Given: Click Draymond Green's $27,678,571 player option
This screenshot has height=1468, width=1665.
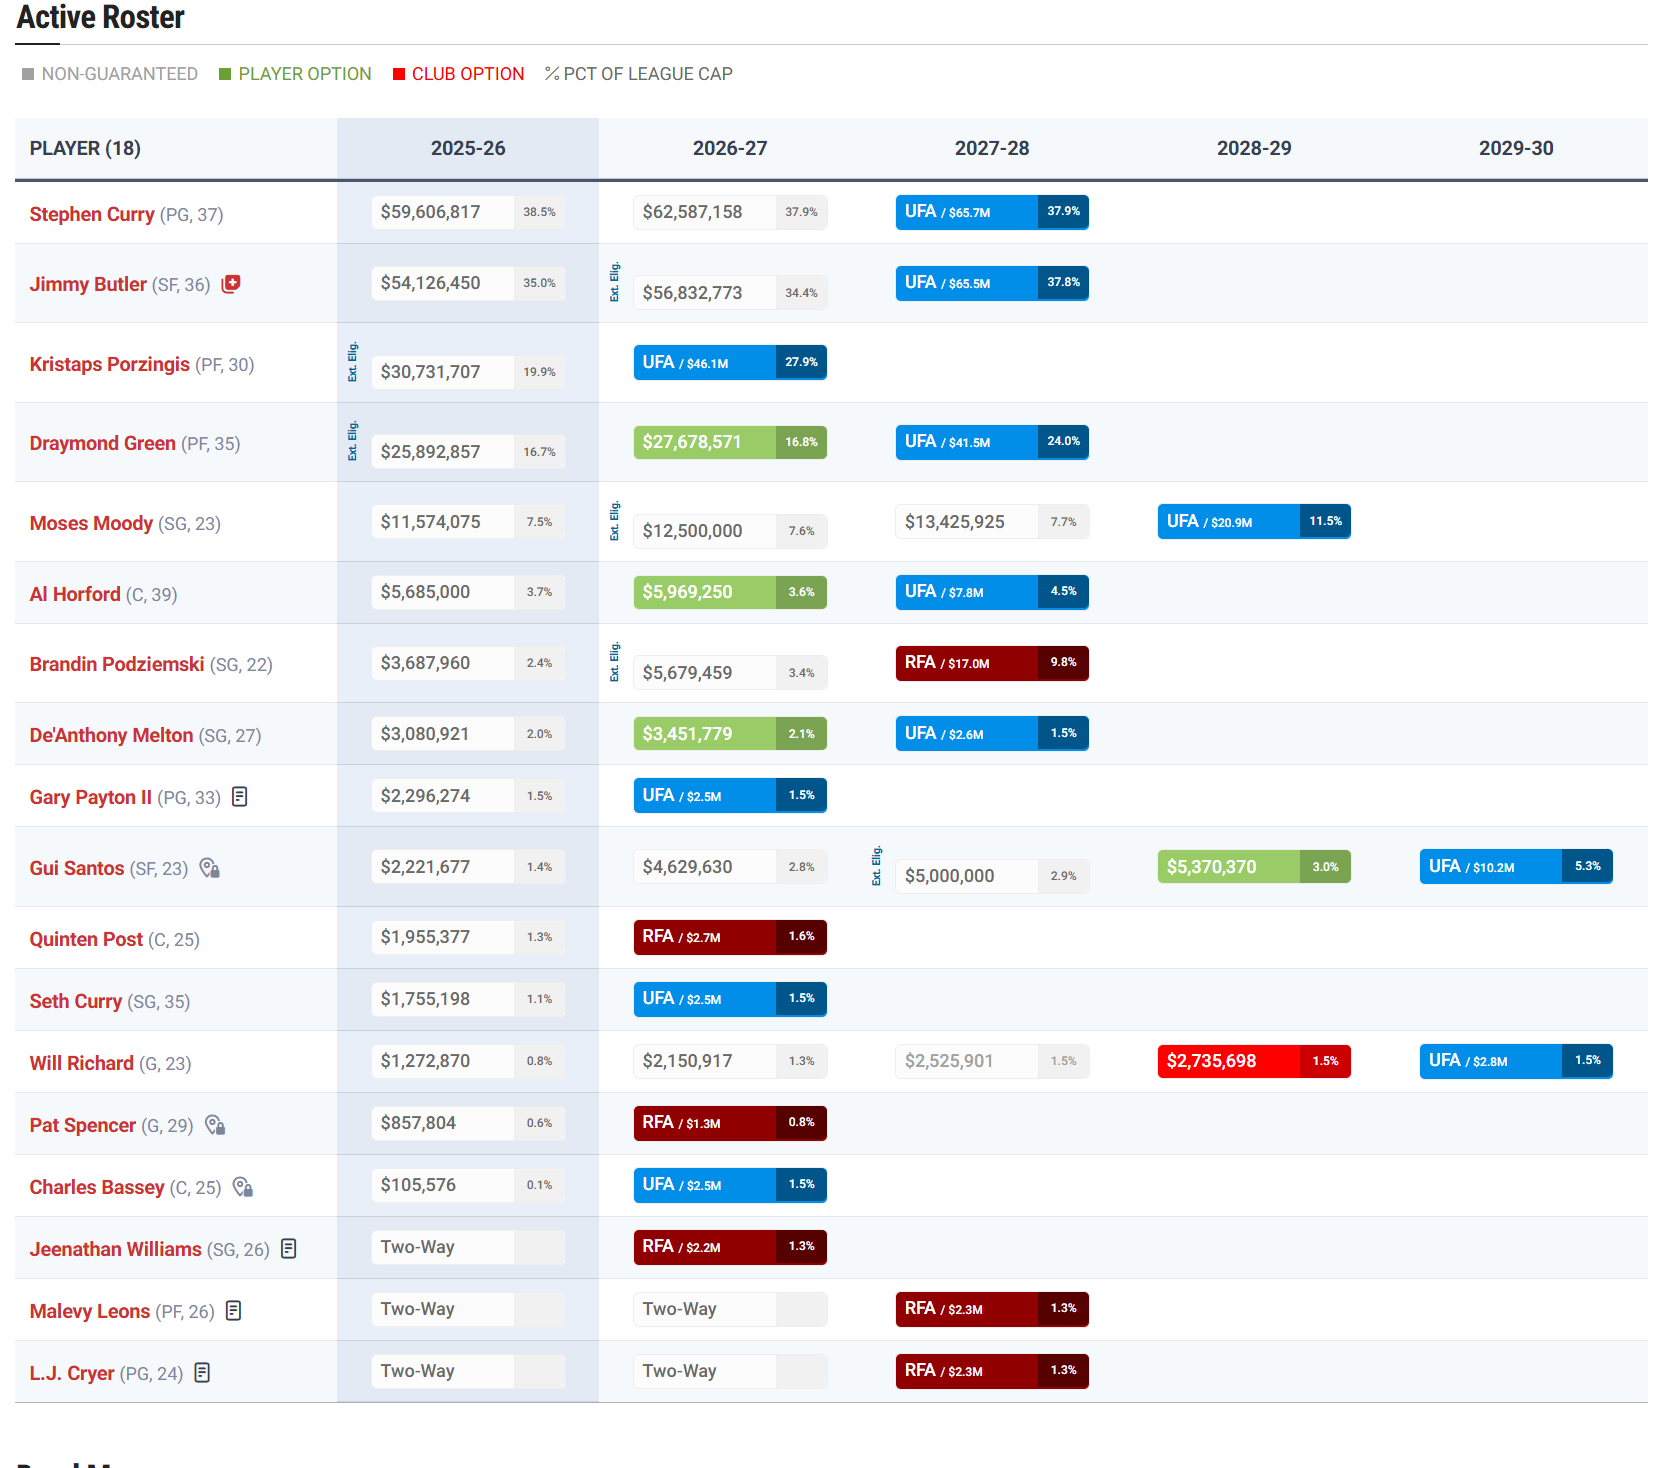Looking at the screenshot, I should pos(730,442).
